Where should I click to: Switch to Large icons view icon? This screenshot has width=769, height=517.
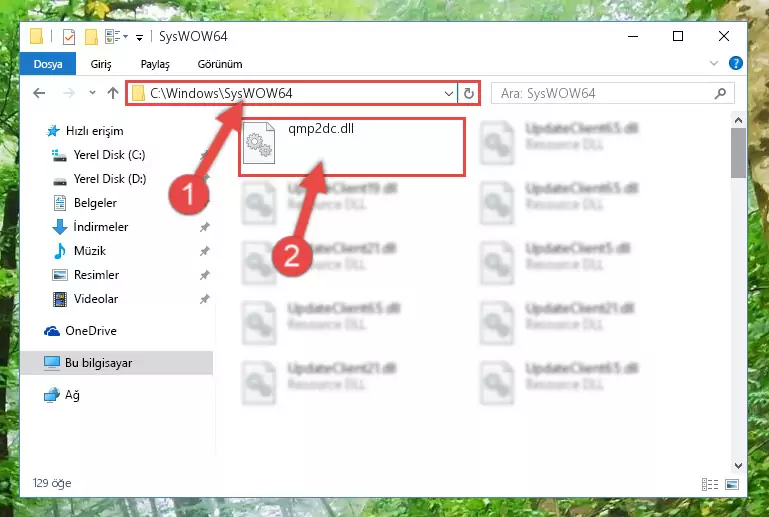(732, 485)
